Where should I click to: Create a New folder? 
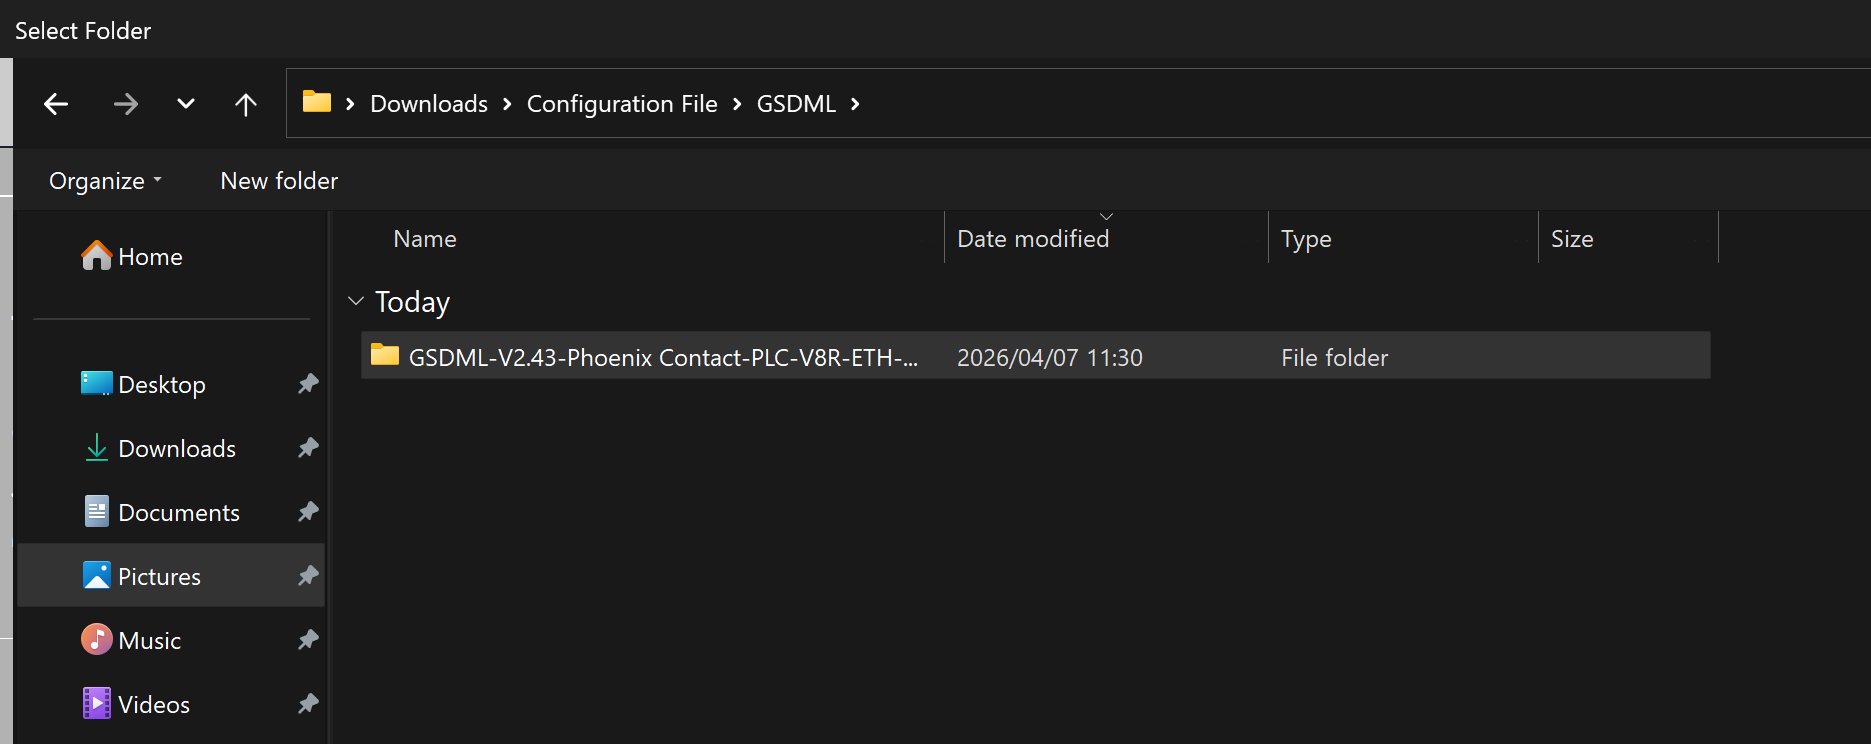coord(279,181)
